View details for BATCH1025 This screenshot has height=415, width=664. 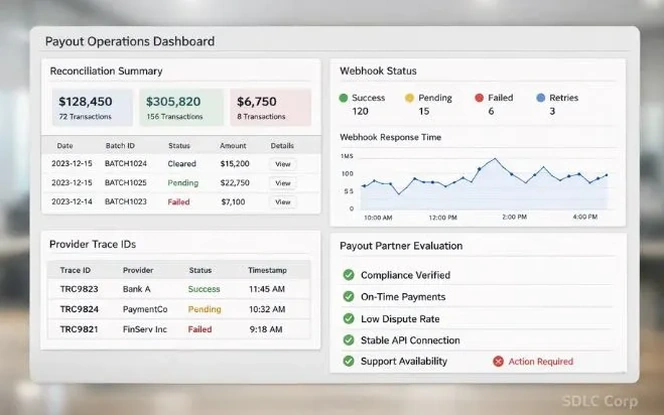282,183
